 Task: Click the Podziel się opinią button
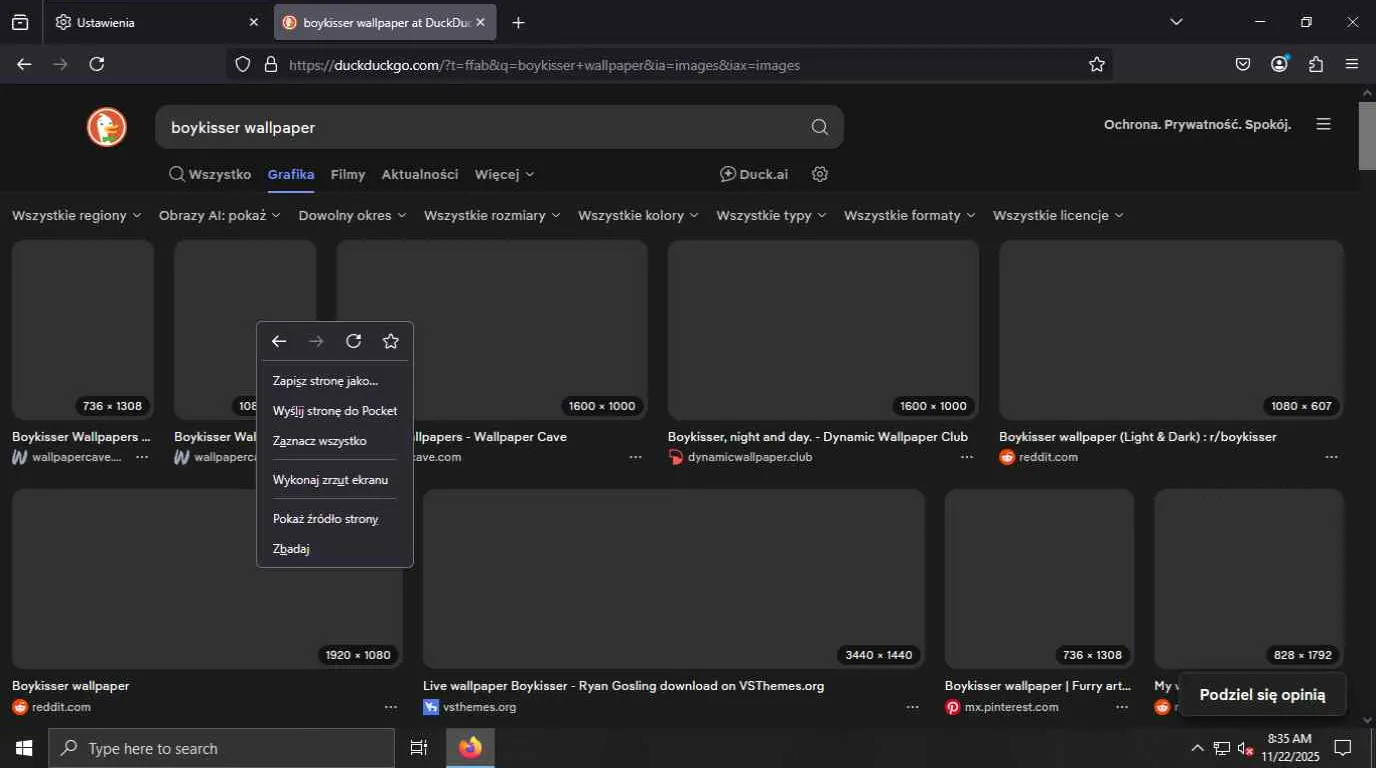pos(1262,694)
